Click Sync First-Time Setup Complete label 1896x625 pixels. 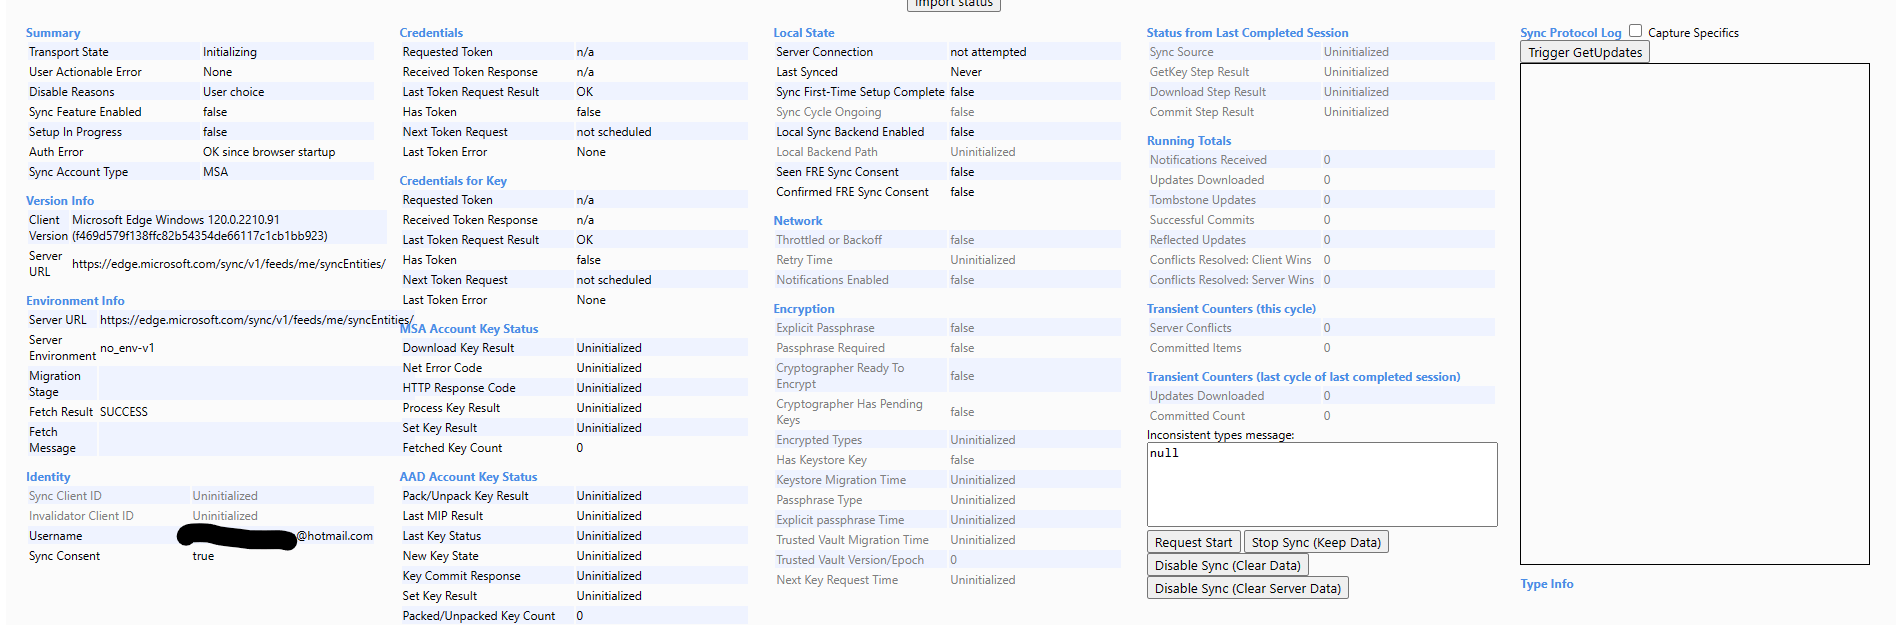[x=860, y=92]
